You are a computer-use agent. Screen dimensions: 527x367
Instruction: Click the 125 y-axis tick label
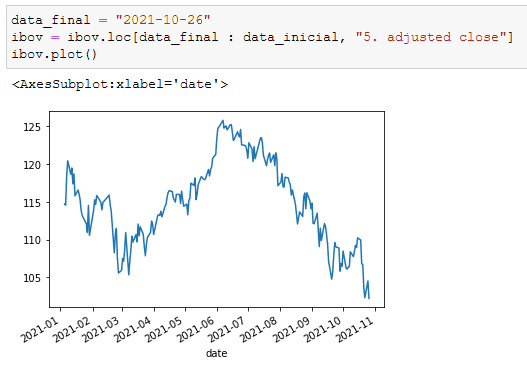32,127
